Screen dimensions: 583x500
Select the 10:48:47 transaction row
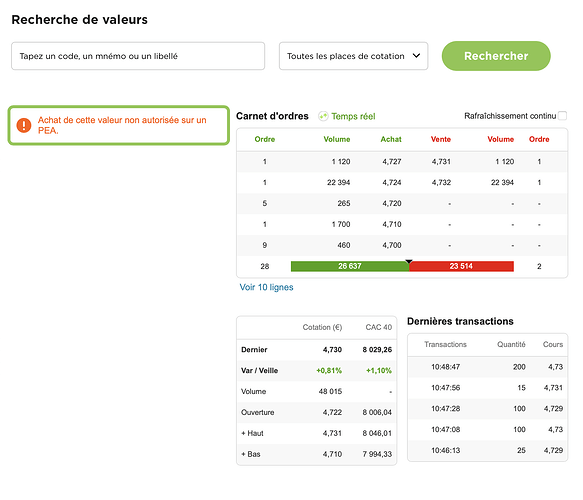pyautogui.click(x=487, y=367)
